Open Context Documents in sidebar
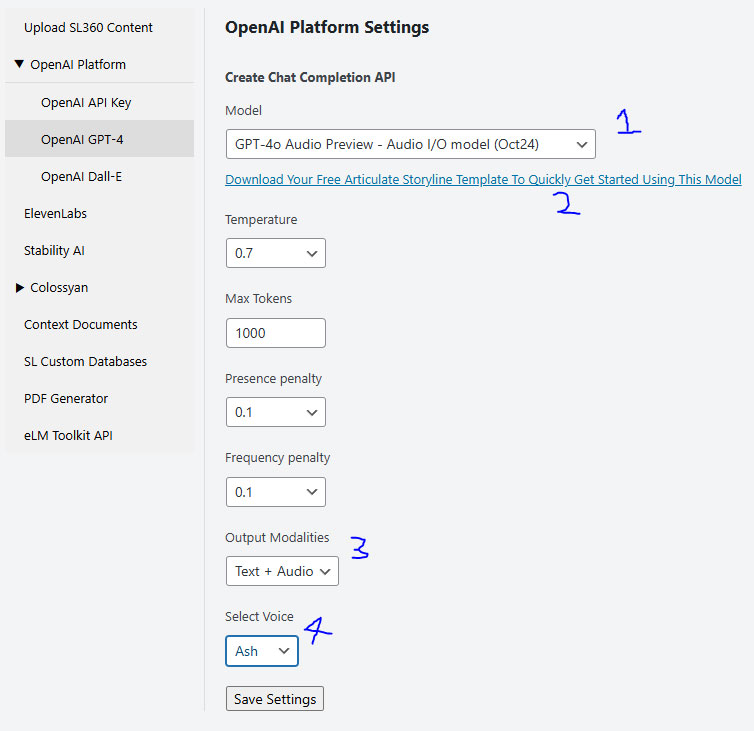This screenshot has height=731, width=754. point(80,325)
